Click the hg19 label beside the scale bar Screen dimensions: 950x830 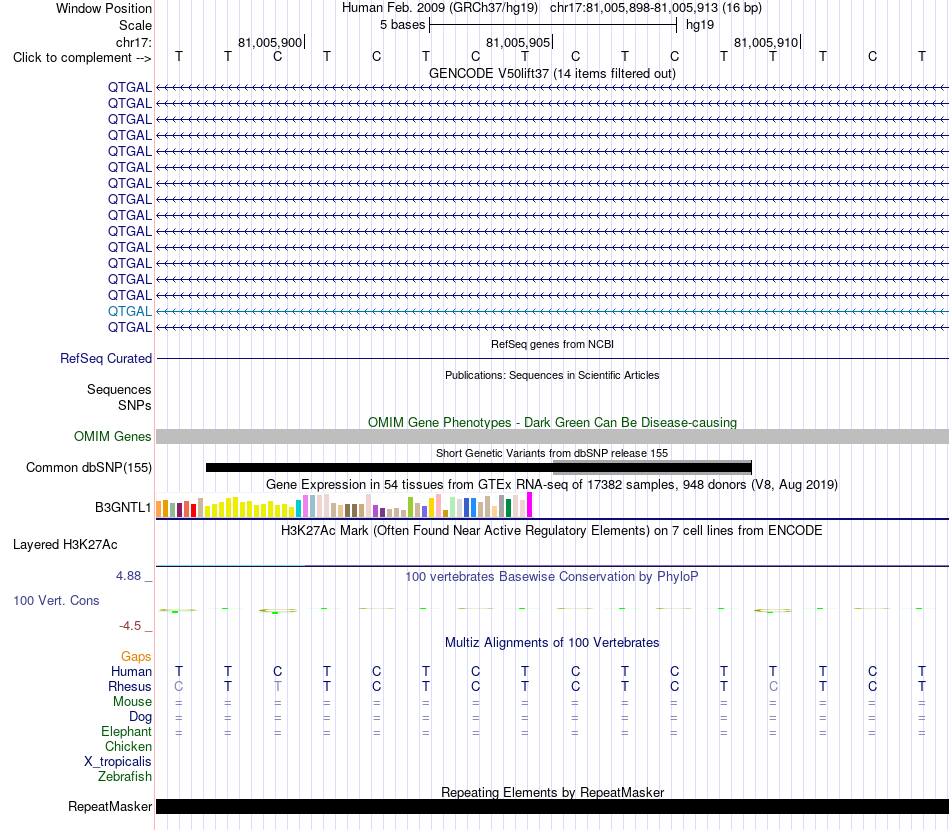pyautogui.click(x=700, y=25)
